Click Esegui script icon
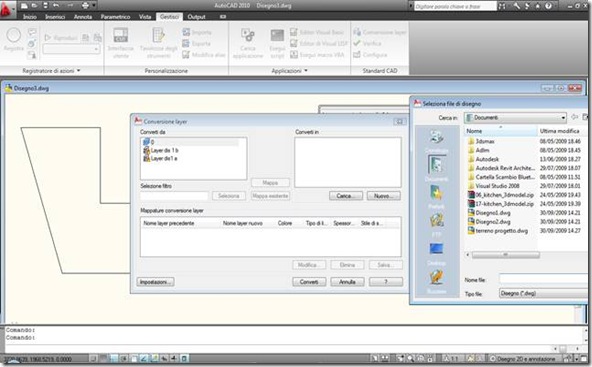 click(x=277, y=36)
